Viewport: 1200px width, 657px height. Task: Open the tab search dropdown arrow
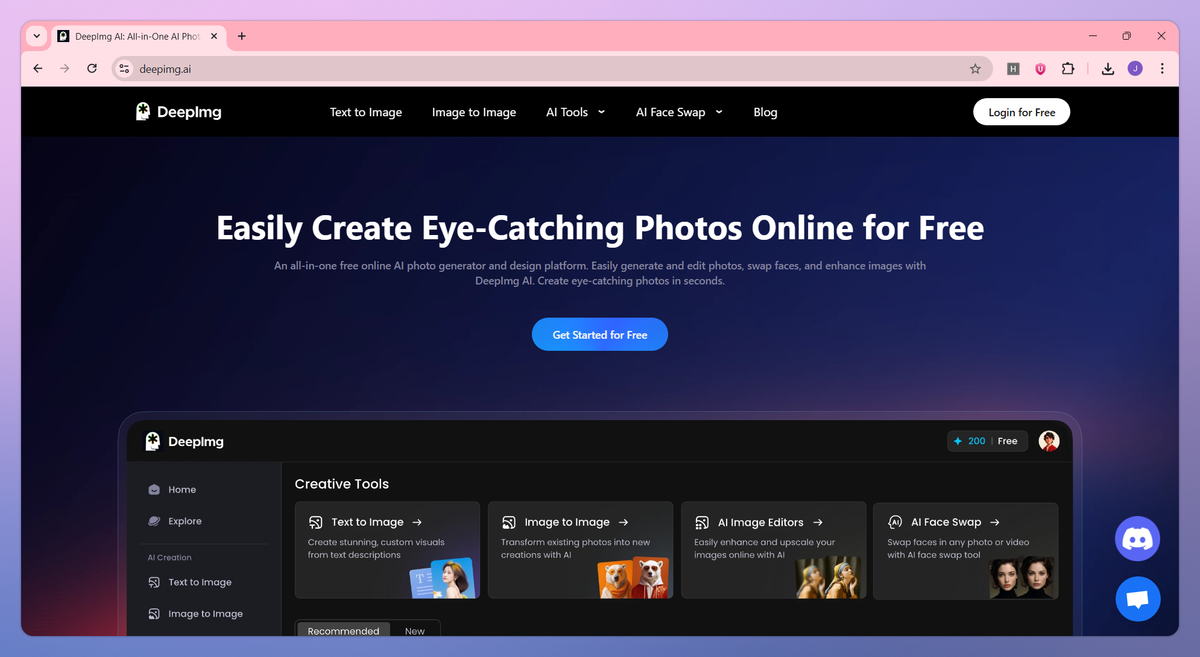[37, 36]
